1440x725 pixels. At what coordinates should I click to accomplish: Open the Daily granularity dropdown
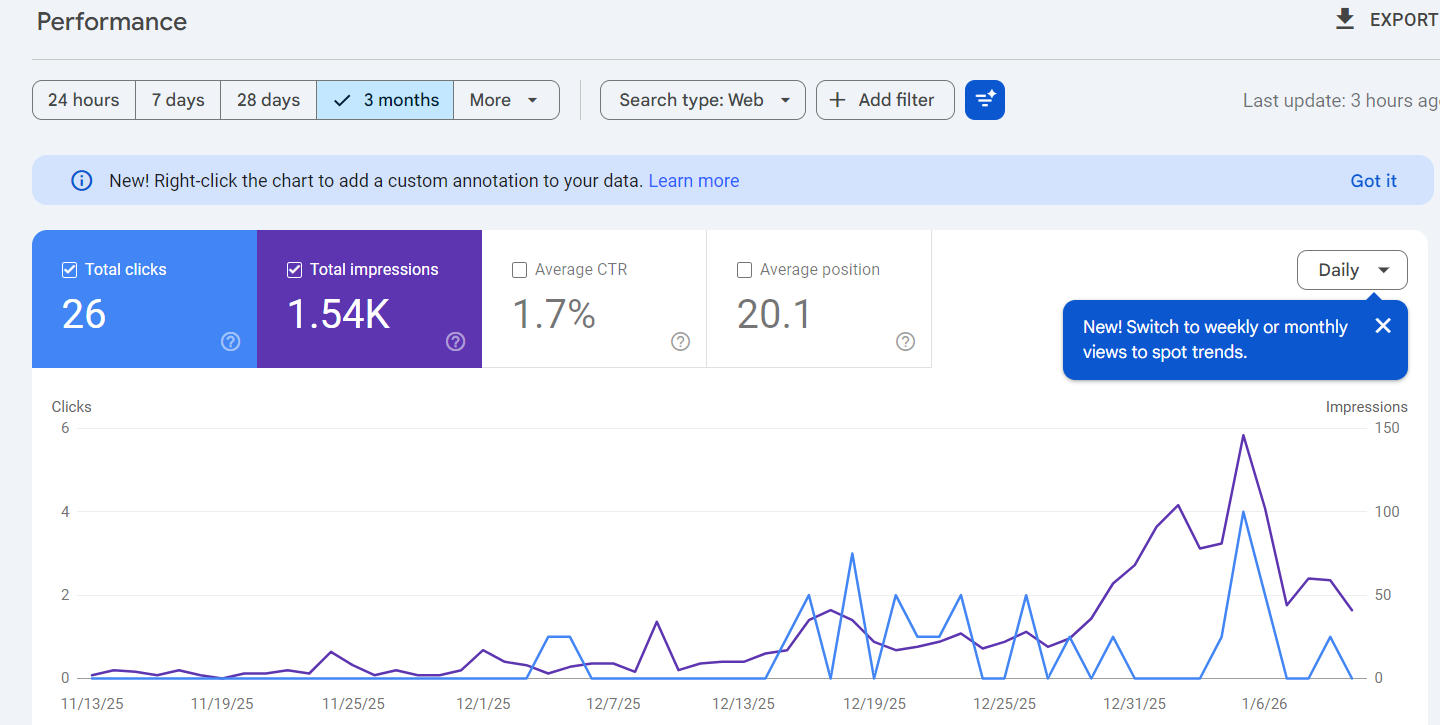click(1352, 270)
